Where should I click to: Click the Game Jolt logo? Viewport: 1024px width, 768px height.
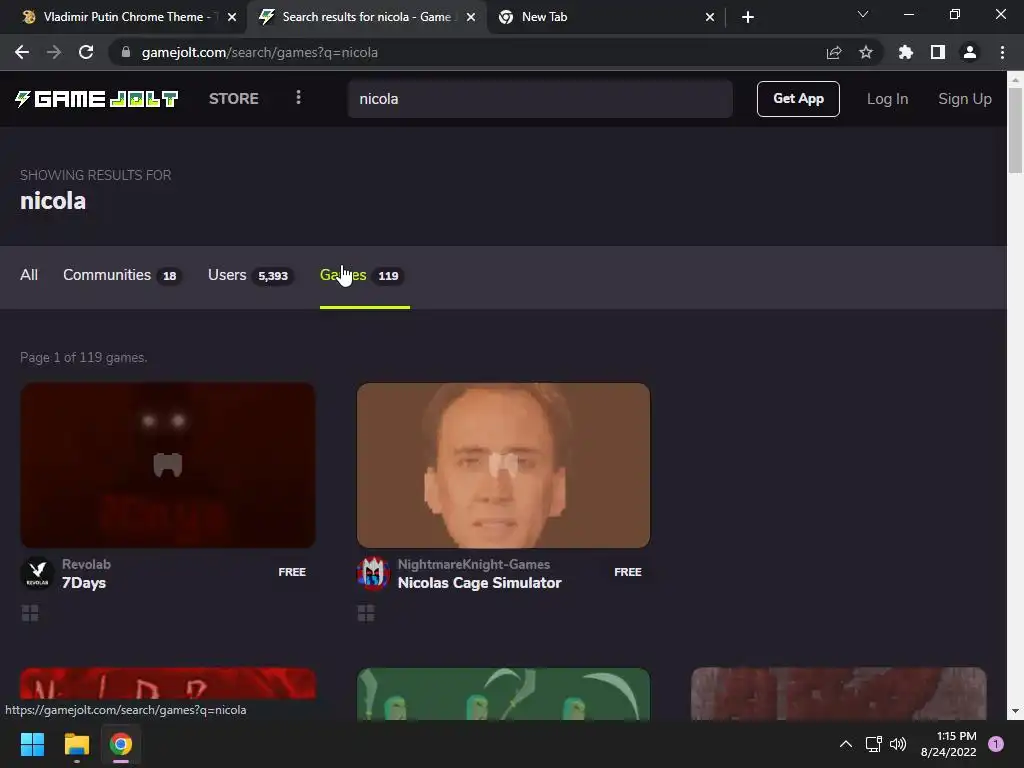point(97,99)
